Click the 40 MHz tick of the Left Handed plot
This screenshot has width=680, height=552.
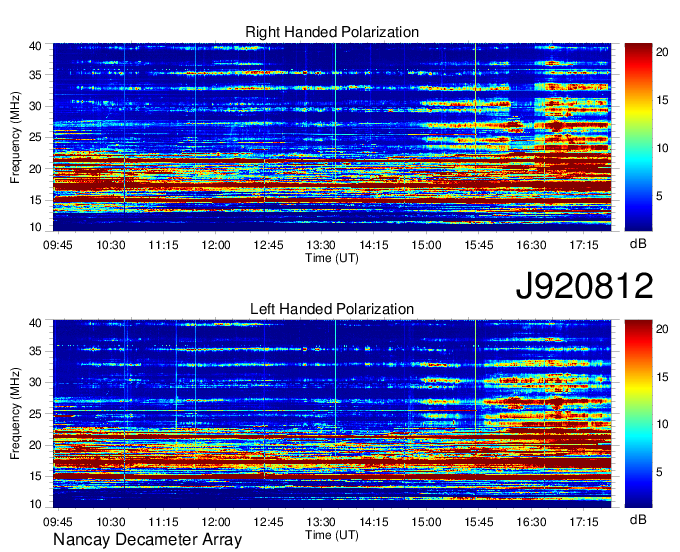pos(35,323)
